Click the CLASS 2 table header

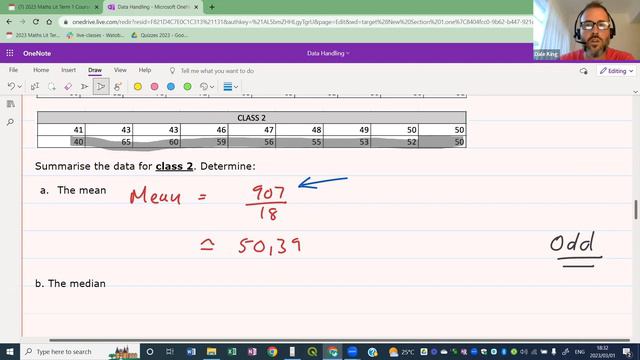(x=251, y=118)
